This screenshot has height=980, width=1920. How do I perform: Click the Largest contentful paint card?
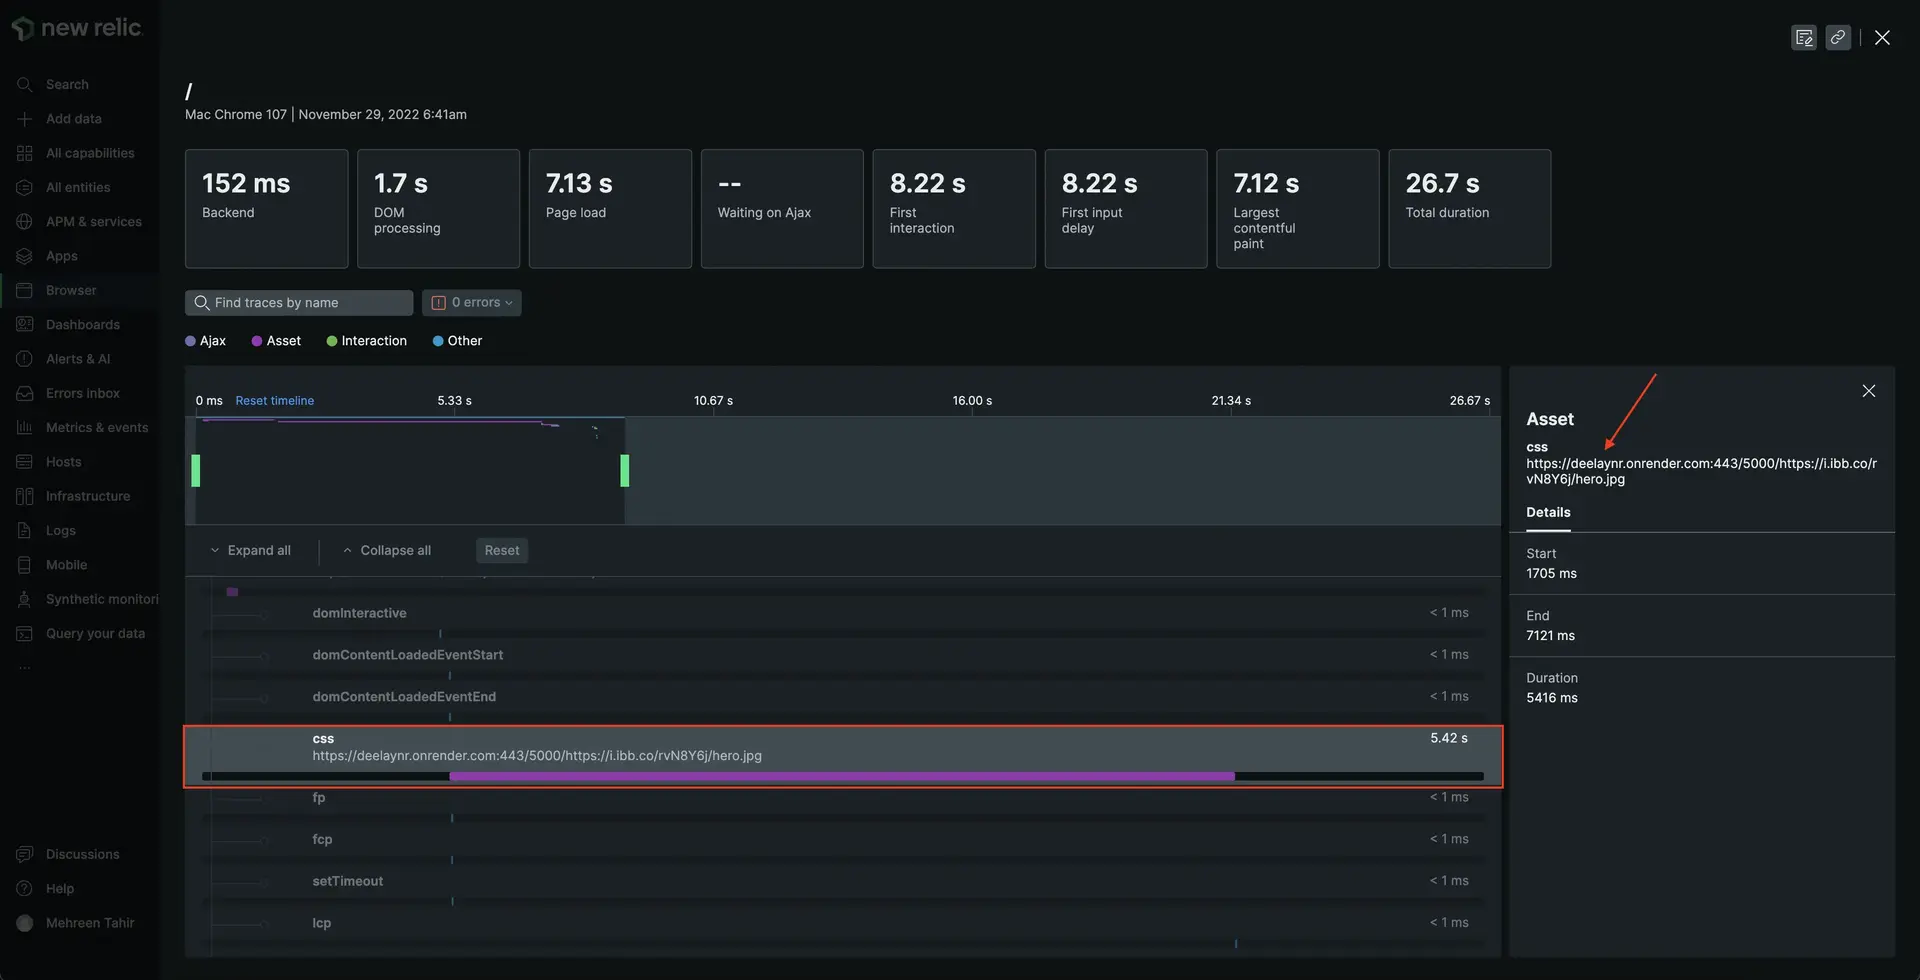(x=1298, y=209)
